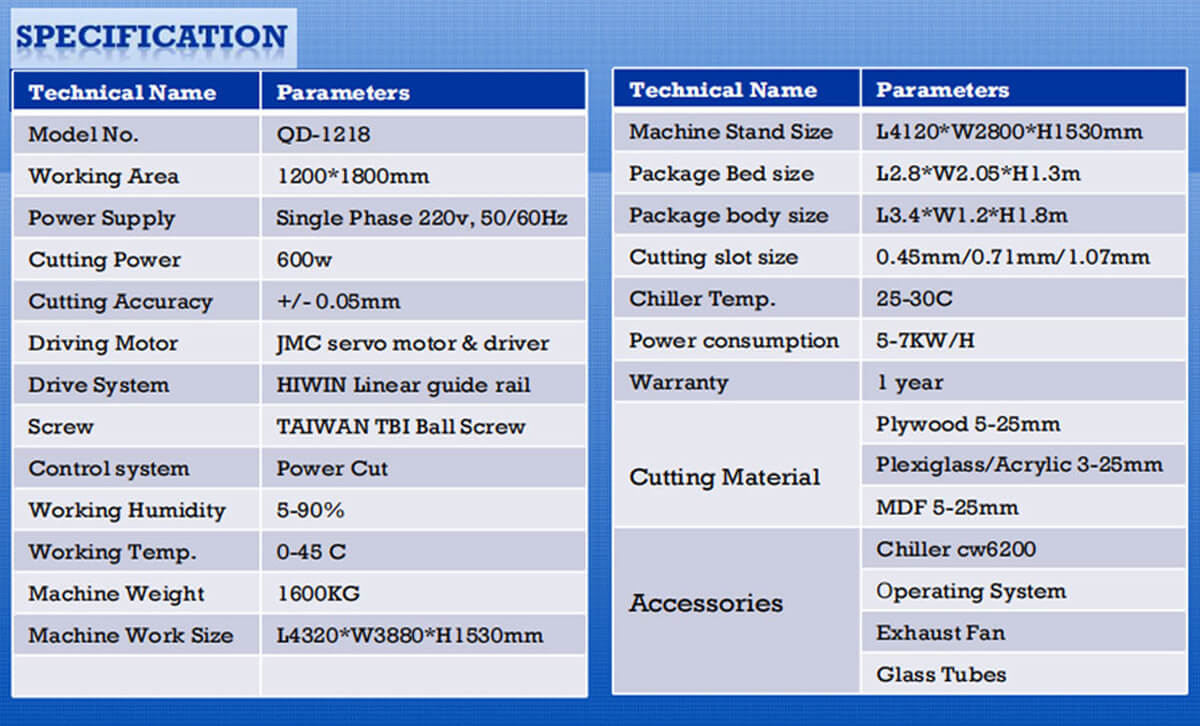Select the Chiller Temp. row label
This screenshot has width=1200, height=726.
coord(702,299)
